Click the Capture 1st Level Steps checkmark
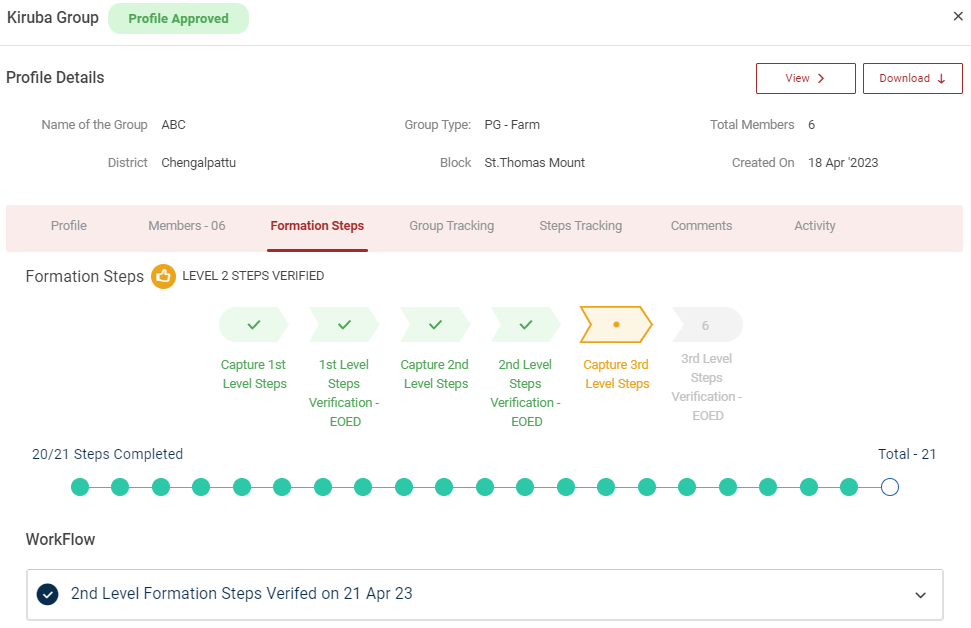The height and width of the screenshot is (628, 971). 254,325
